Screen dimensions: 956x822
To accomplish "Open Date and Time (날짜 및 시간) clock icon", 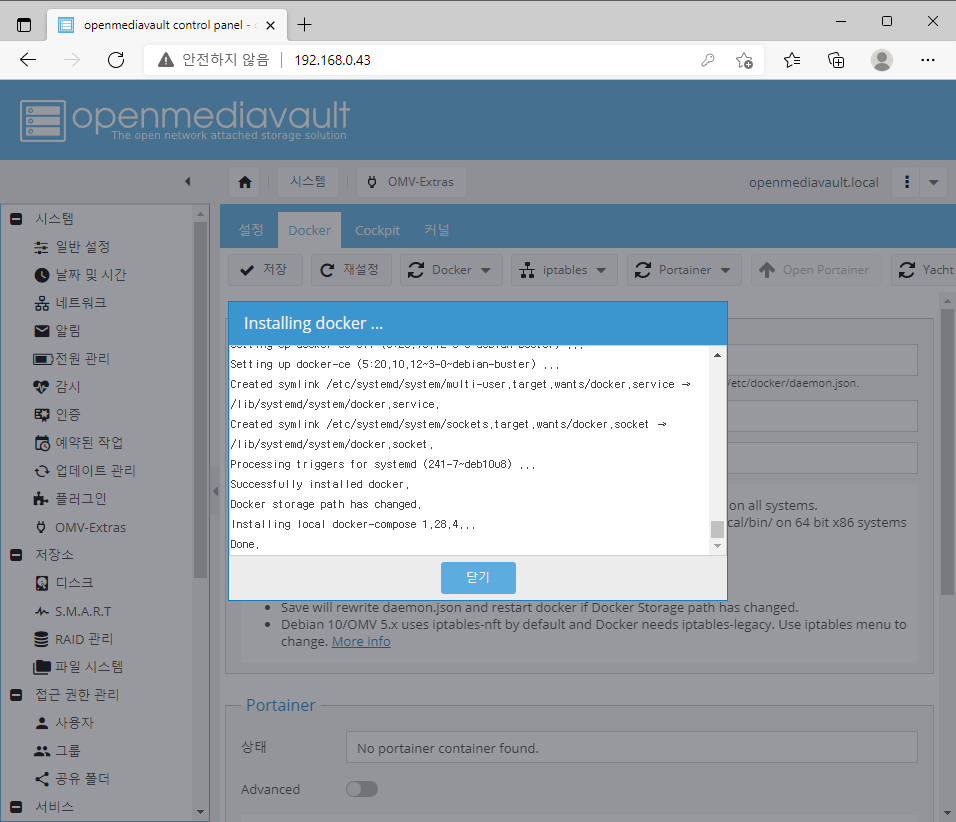I will click(x=41, y=275).
